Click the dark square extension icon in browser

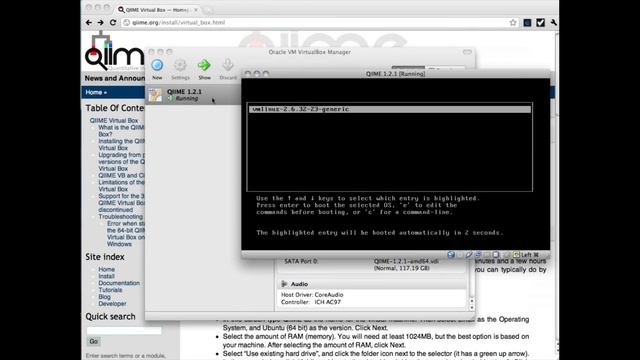coord(527,23)
